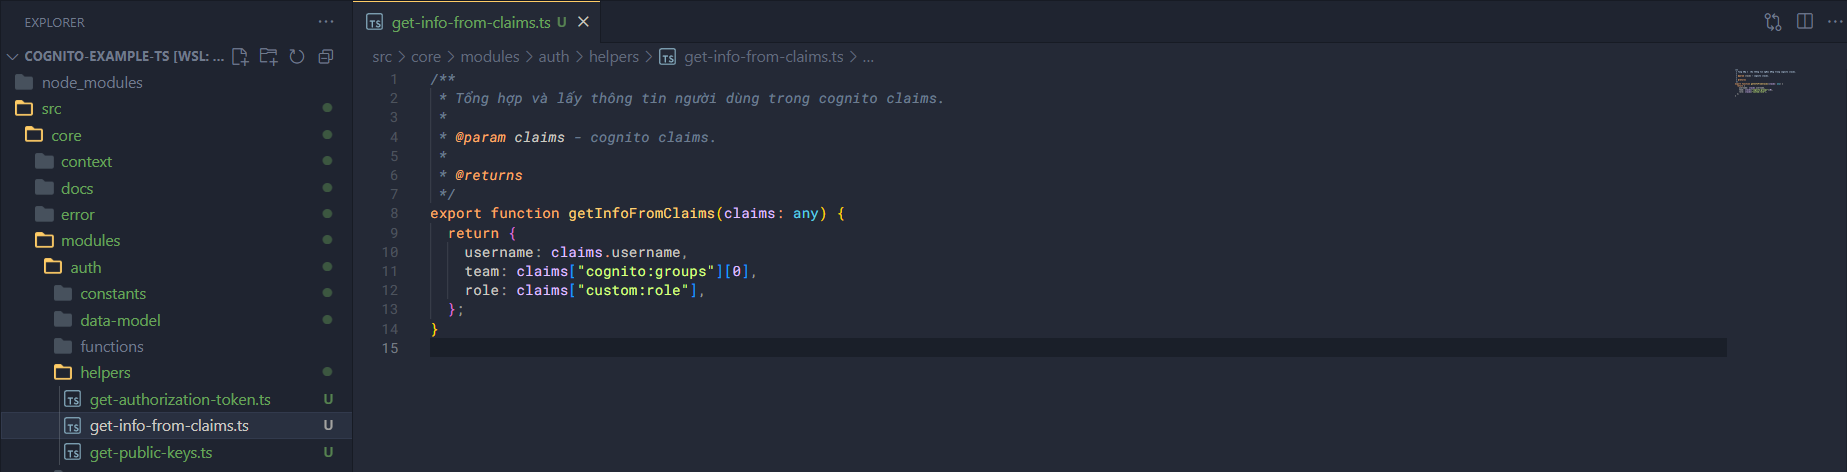Close the get-info-from-claims.ts tab
Viewport: 1847px width, 472px height.
(583, 22)
